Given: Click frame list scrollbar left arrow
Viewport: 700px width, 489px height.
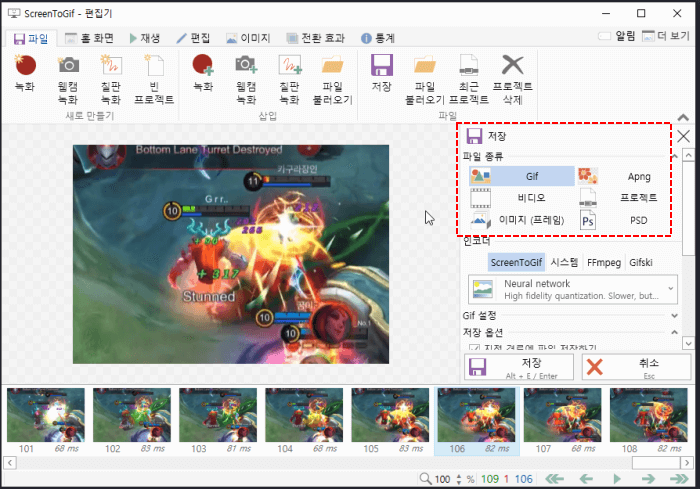Looking at the screenshot, I should pyautogui.click(x=10, y=463).
